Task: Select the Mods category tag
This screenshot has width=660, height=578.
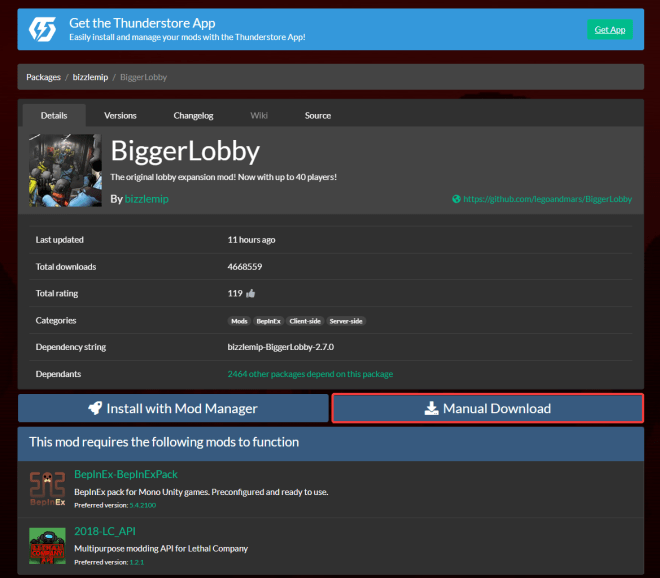Action: [x=239, y=321]
